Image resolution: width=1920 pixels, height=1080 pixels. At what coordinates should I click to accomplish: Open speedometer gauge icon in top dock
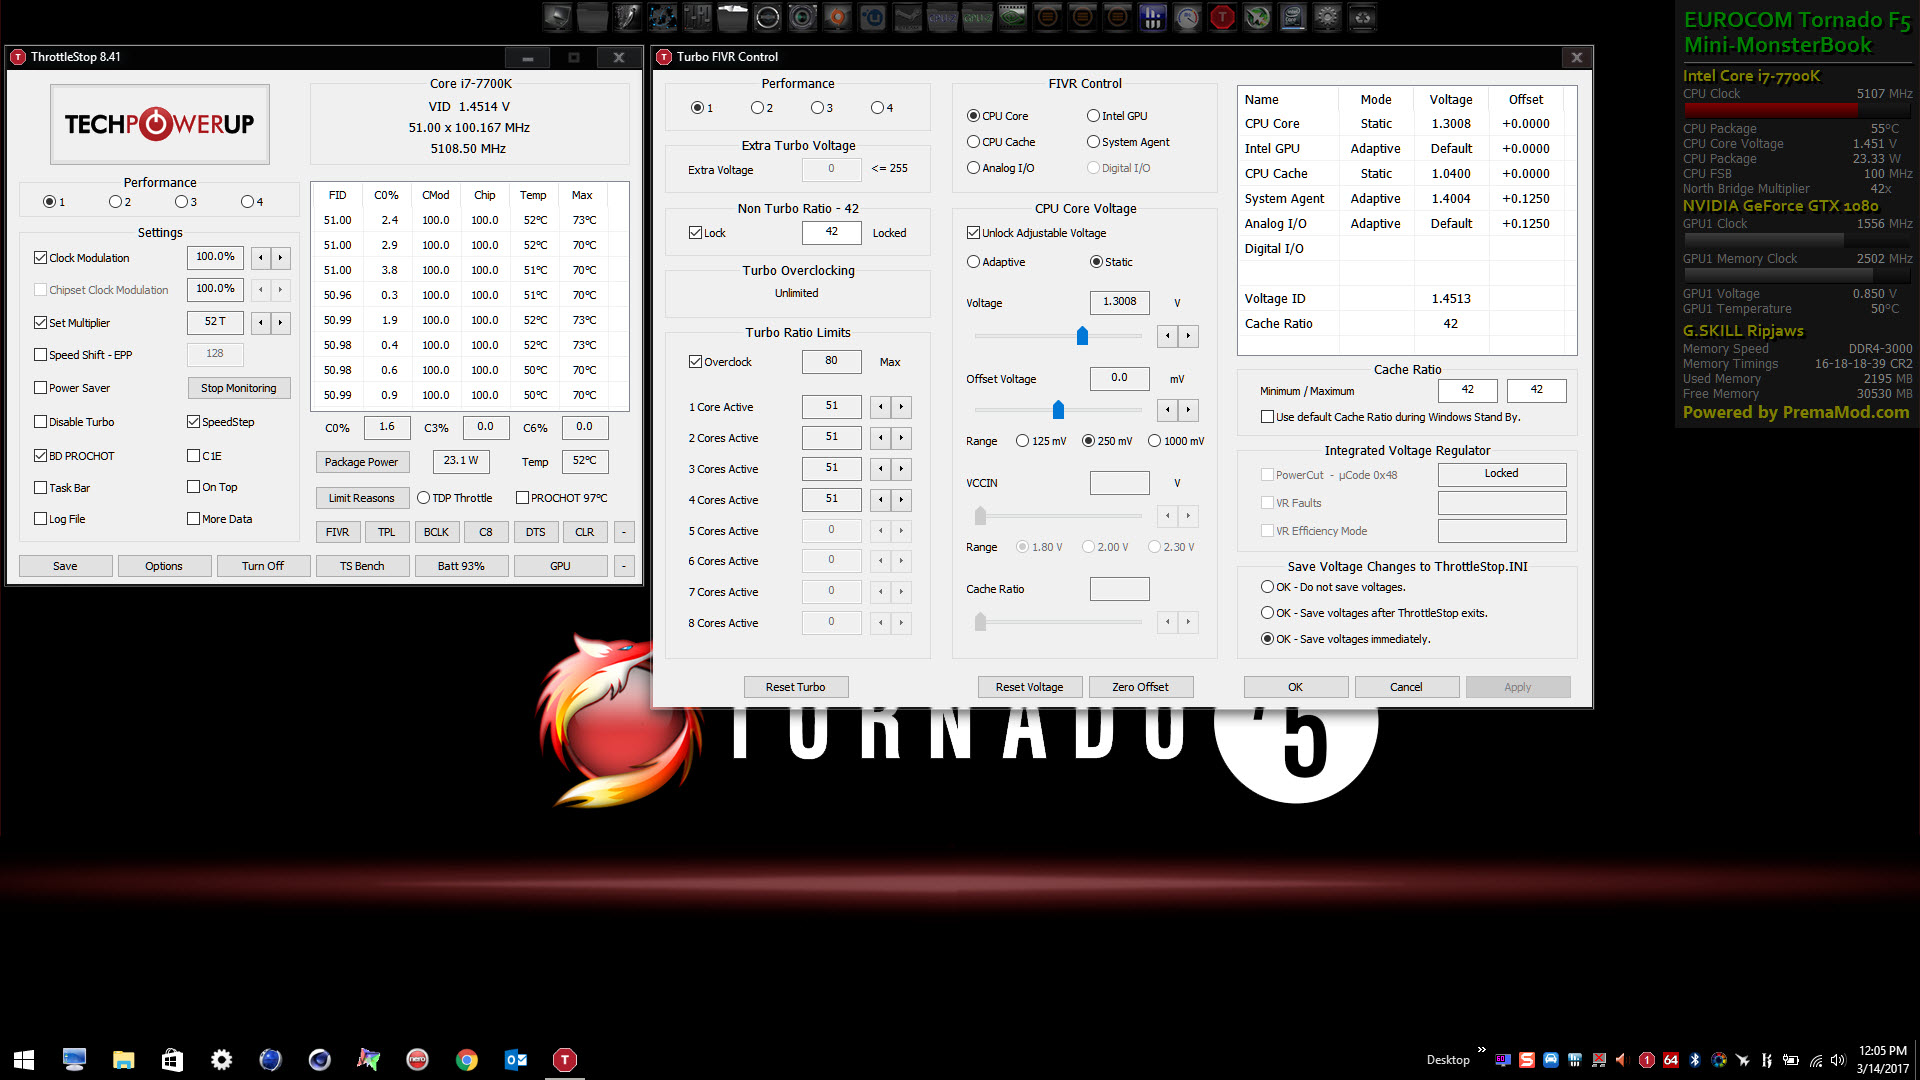coord(1187,17)
